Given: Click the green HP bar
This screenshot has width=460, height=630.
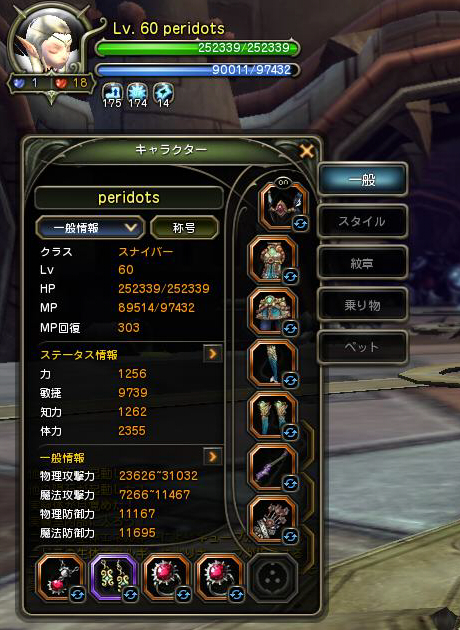Looking at the screenshot, I should tap(197, 48).
